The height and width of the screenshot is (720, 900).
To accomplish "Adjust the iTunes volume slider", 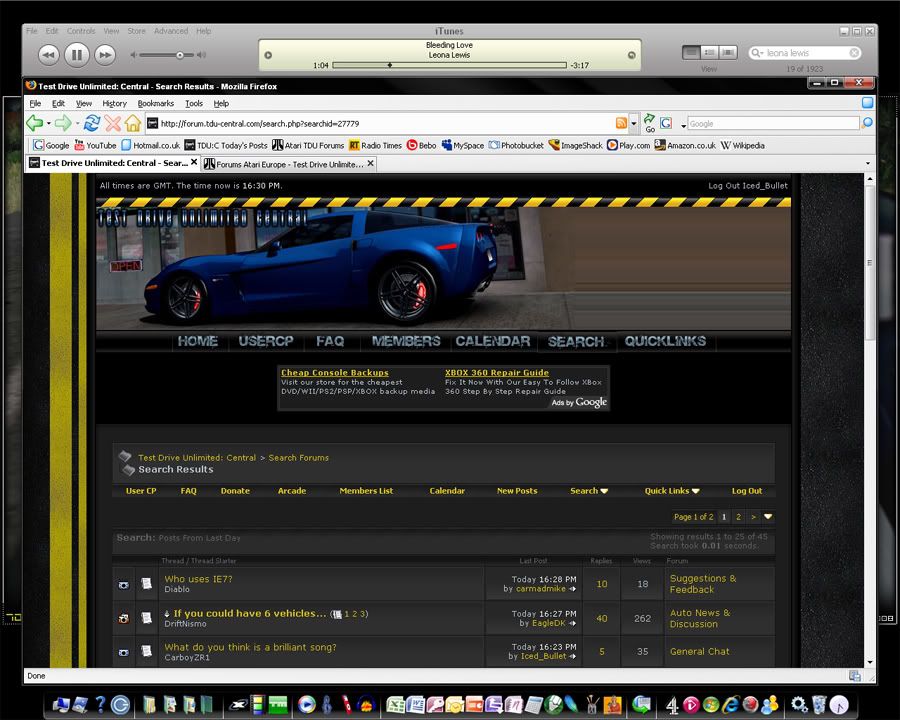I will point(180,55).
